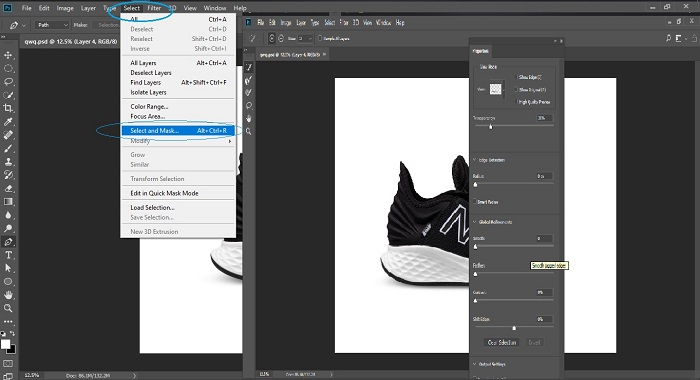The image size is (700, 380).
Task: Collapse the Edge Detection section
Action: pos(475,160)
